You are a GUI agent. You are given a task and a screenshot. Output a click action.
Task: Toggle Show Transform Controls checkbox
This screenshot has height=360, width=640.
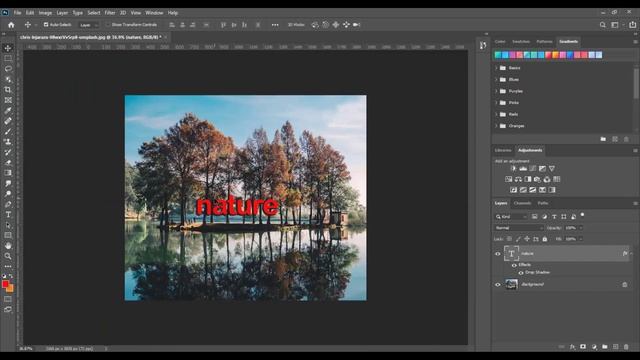[x=108, y=25]
